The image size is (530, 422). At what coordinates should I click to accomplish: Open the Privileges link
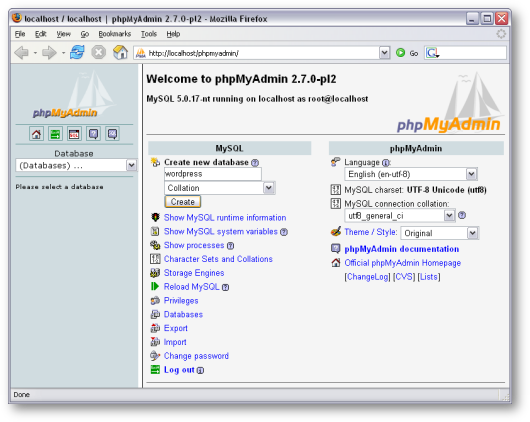click(181, 301)
